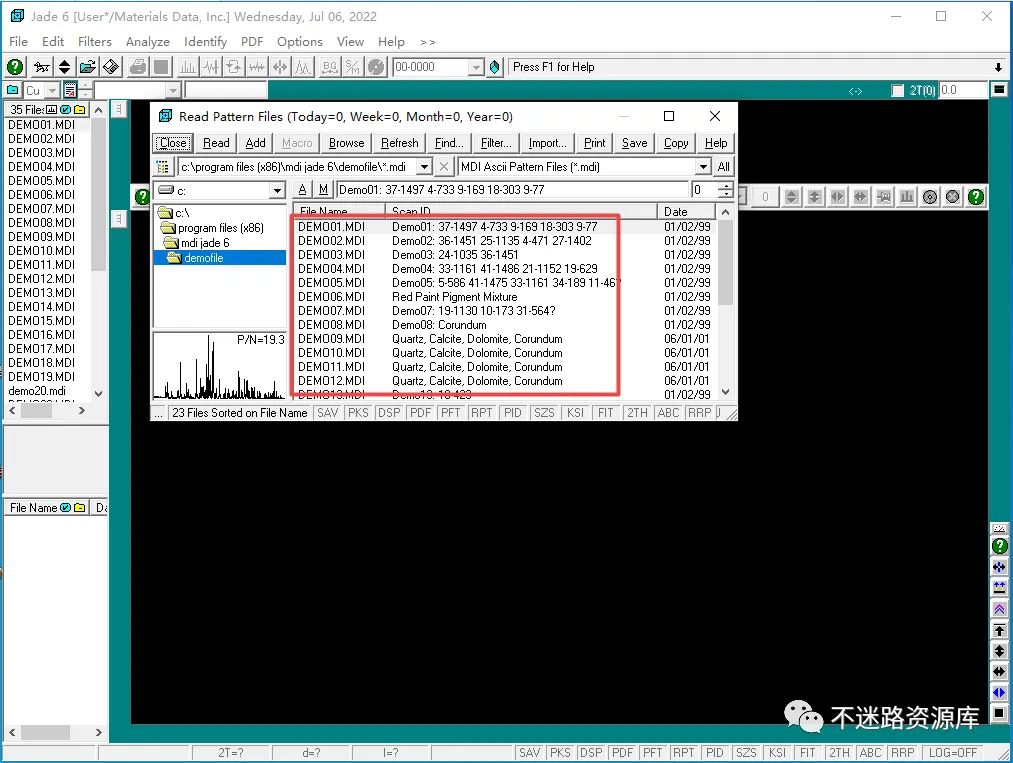Image resolution: width=1013 pixels, height=763 pixels.
Task: Click the green help question-mark icon in main toolbar
Action: pyautogui.click(x=15, y=67)
